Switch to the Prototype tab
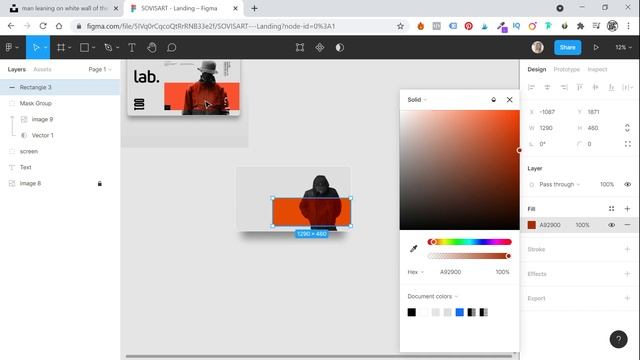The height and width of the screenshot is (360, 640). click(x=567, y=69)
